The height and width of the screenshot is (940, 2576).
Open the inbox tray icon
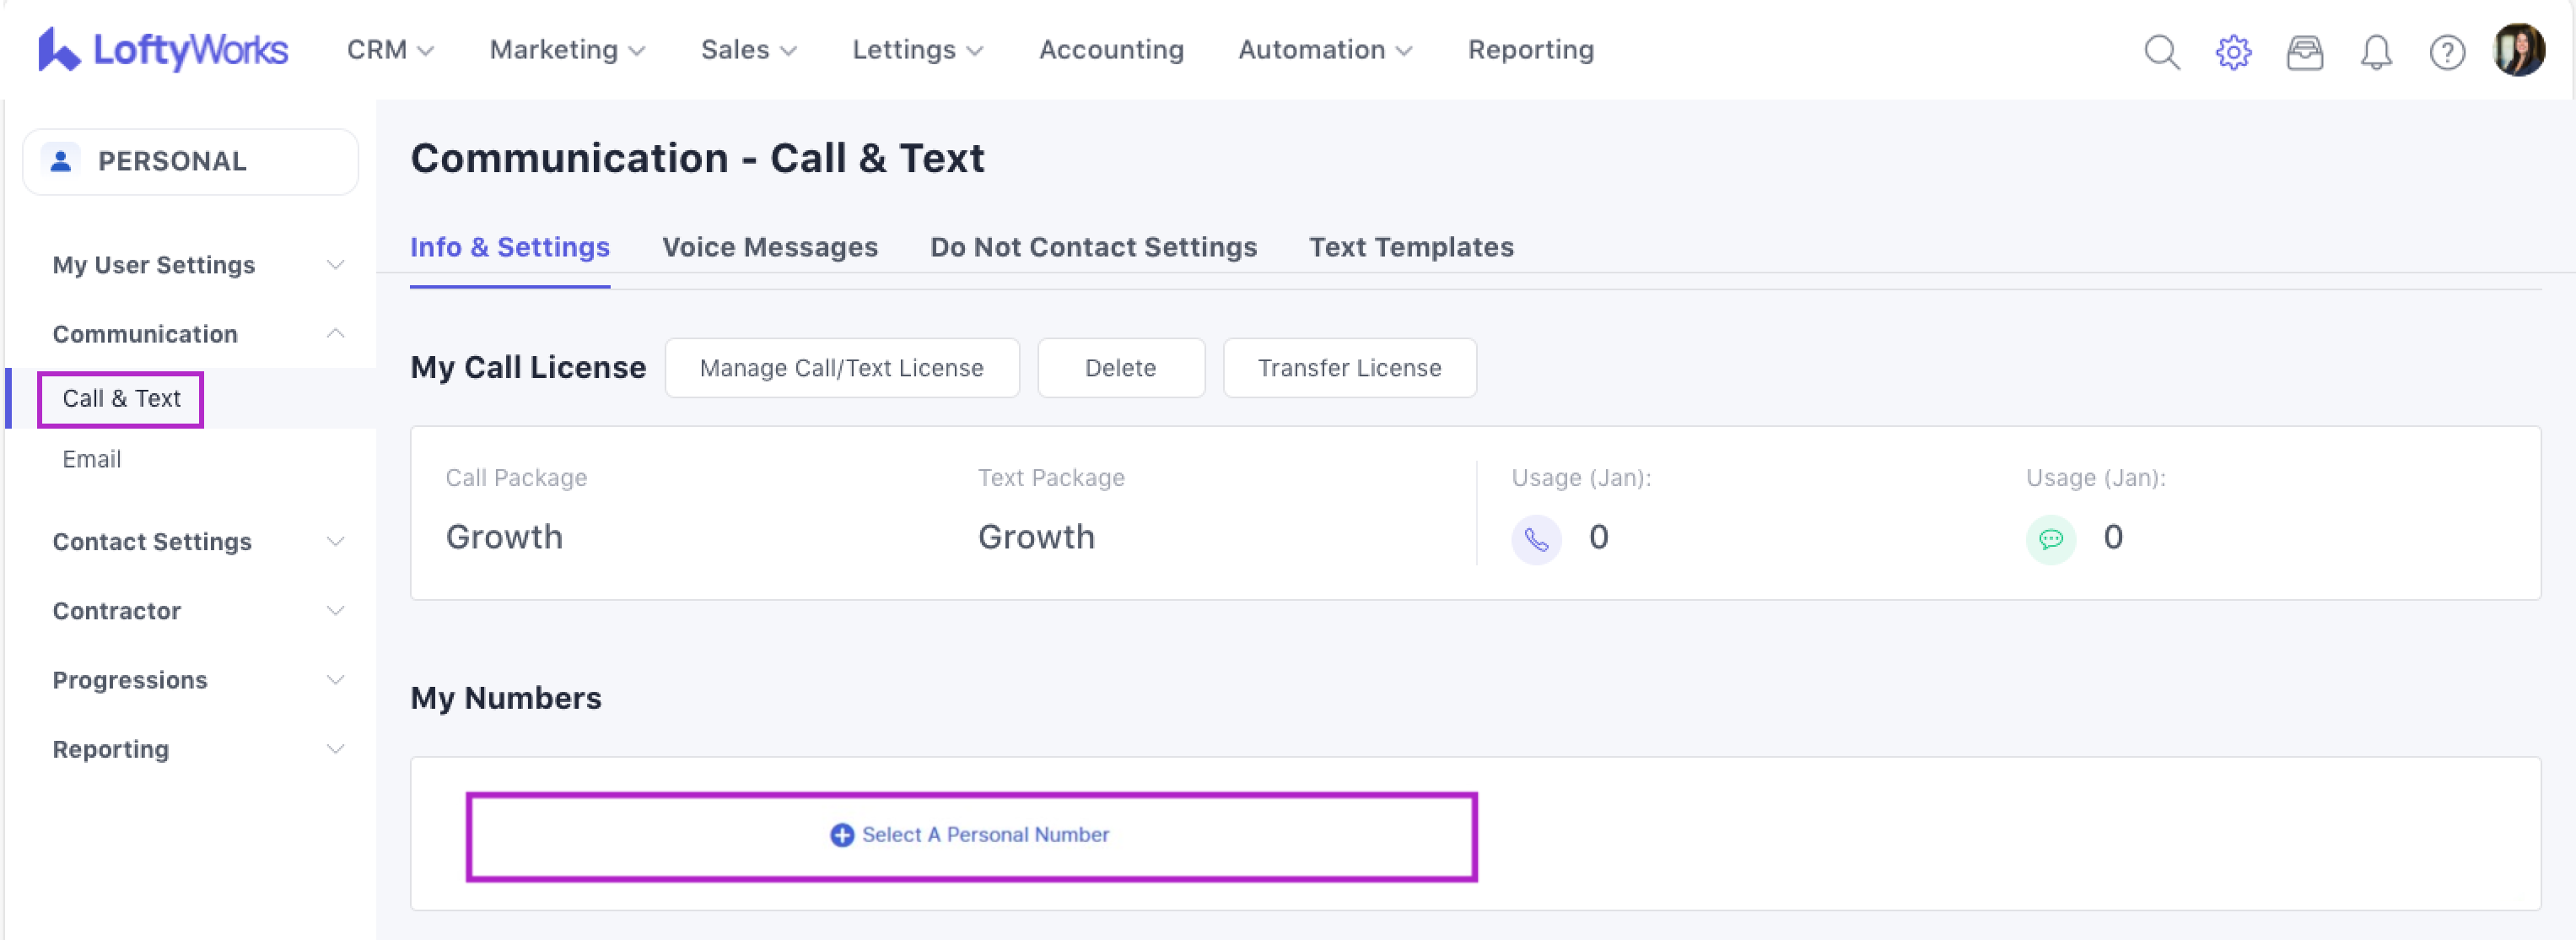pos(2304,51)
